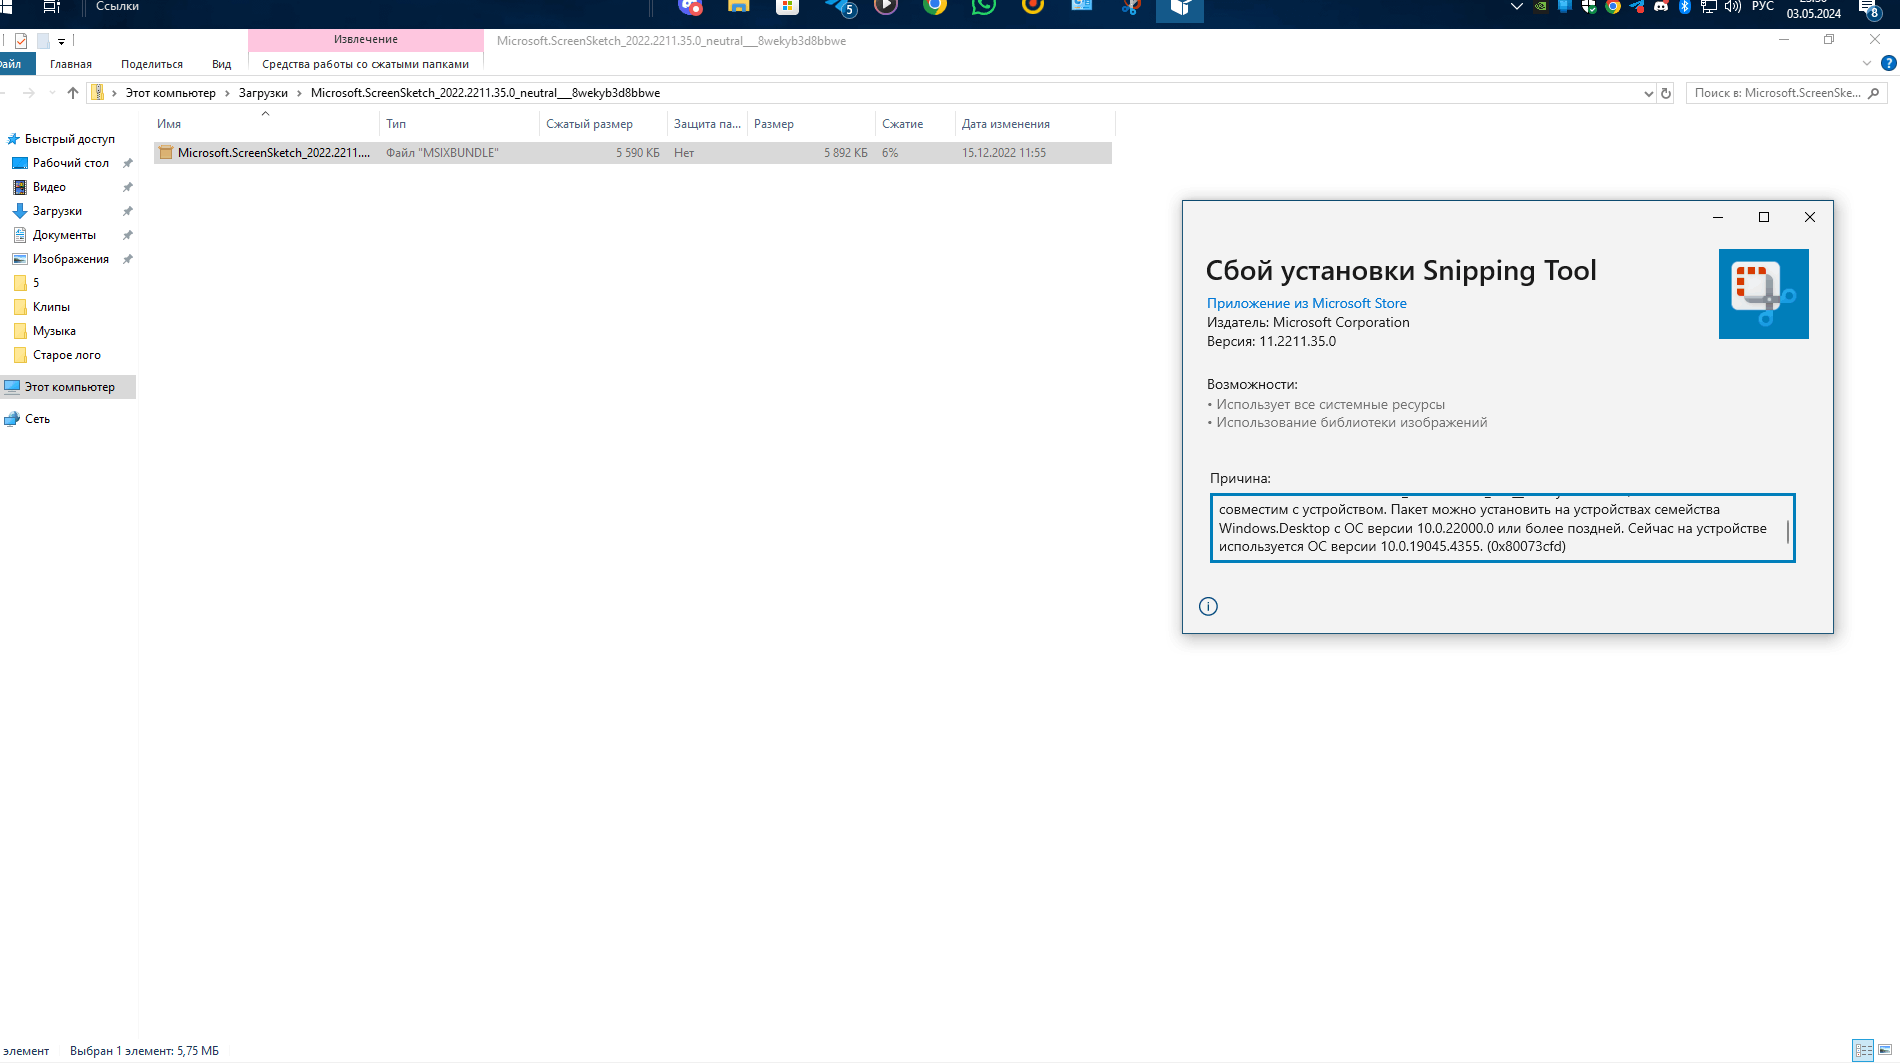Sort by Дата изменения column
Screen dimensions: 1900x1063
(1035, 124)
